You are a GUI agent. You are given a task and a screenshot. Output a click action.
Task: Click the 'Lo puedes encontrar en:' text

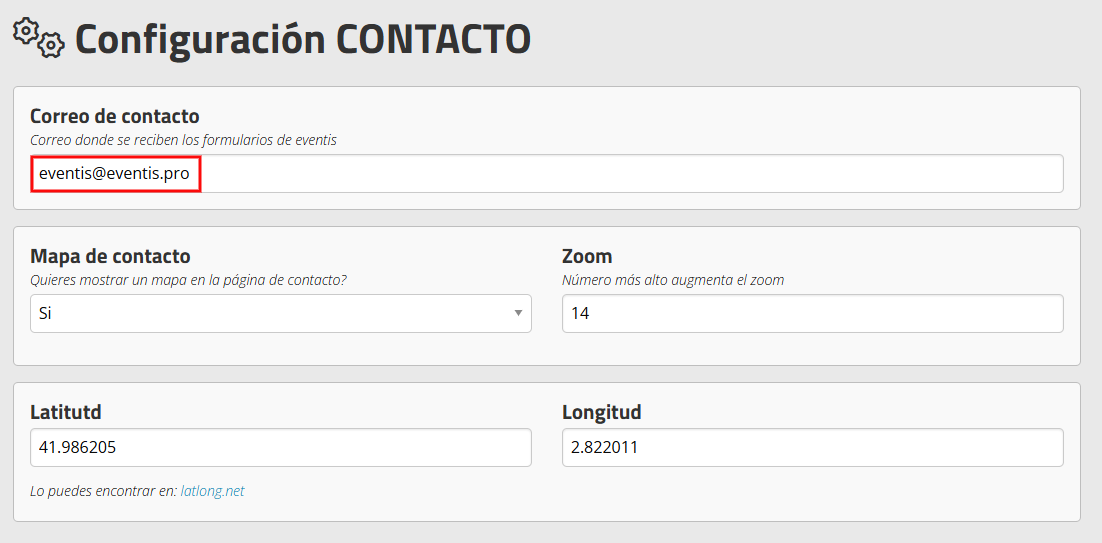[x=103, y=491]
